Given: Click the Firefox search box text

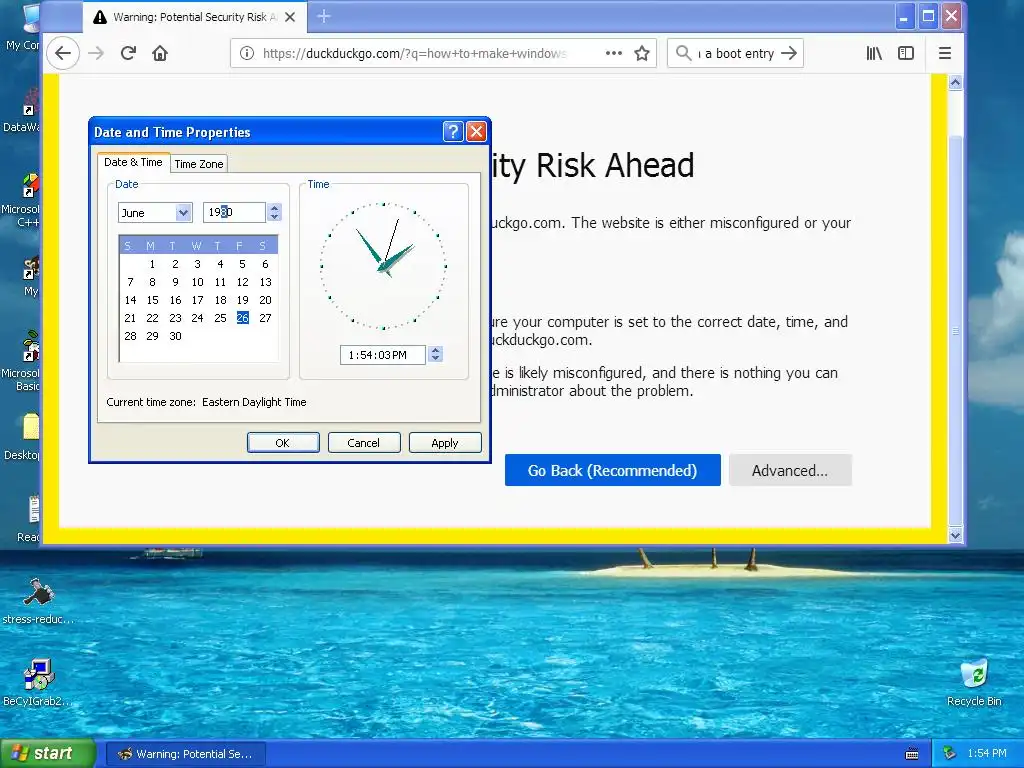Looking at the screenshot, I should pyautogui.click(x=735, y=54).
